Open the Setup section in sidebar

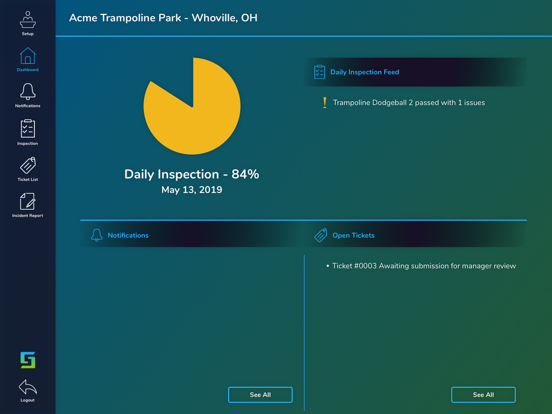tap(27, 23)
